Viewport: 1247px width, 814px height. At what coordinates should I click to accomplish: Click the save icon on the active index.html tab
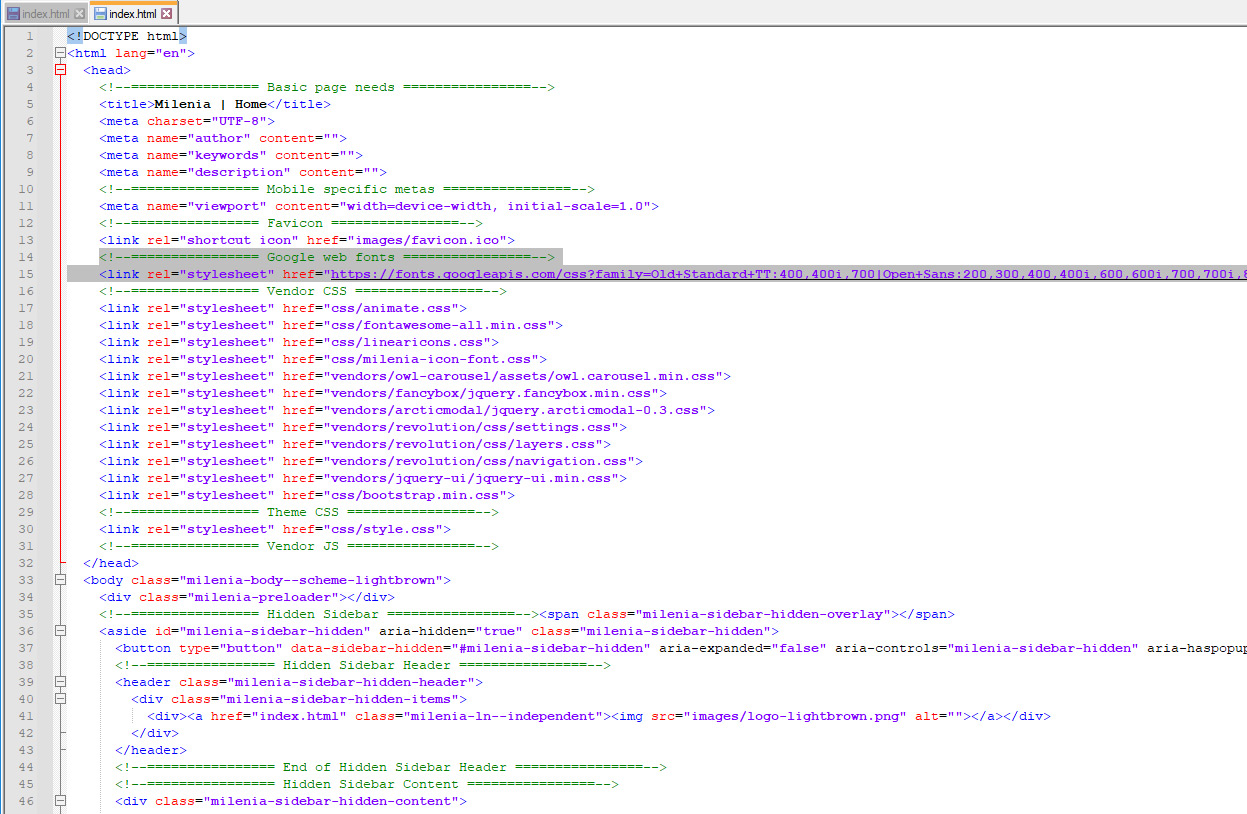tap(100, 14)
